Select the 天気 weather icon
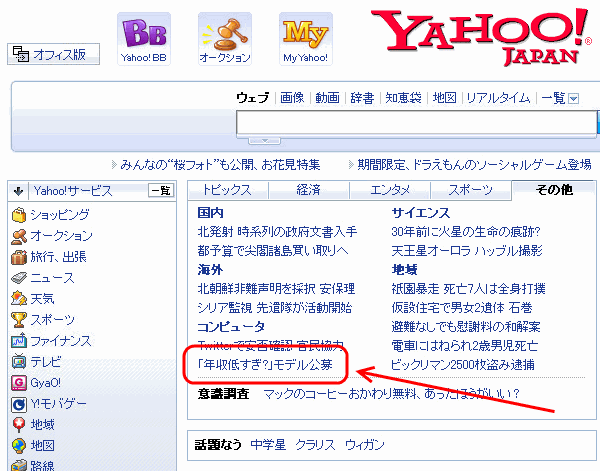This screenshot has height=471, width=600. click(19, 299)
